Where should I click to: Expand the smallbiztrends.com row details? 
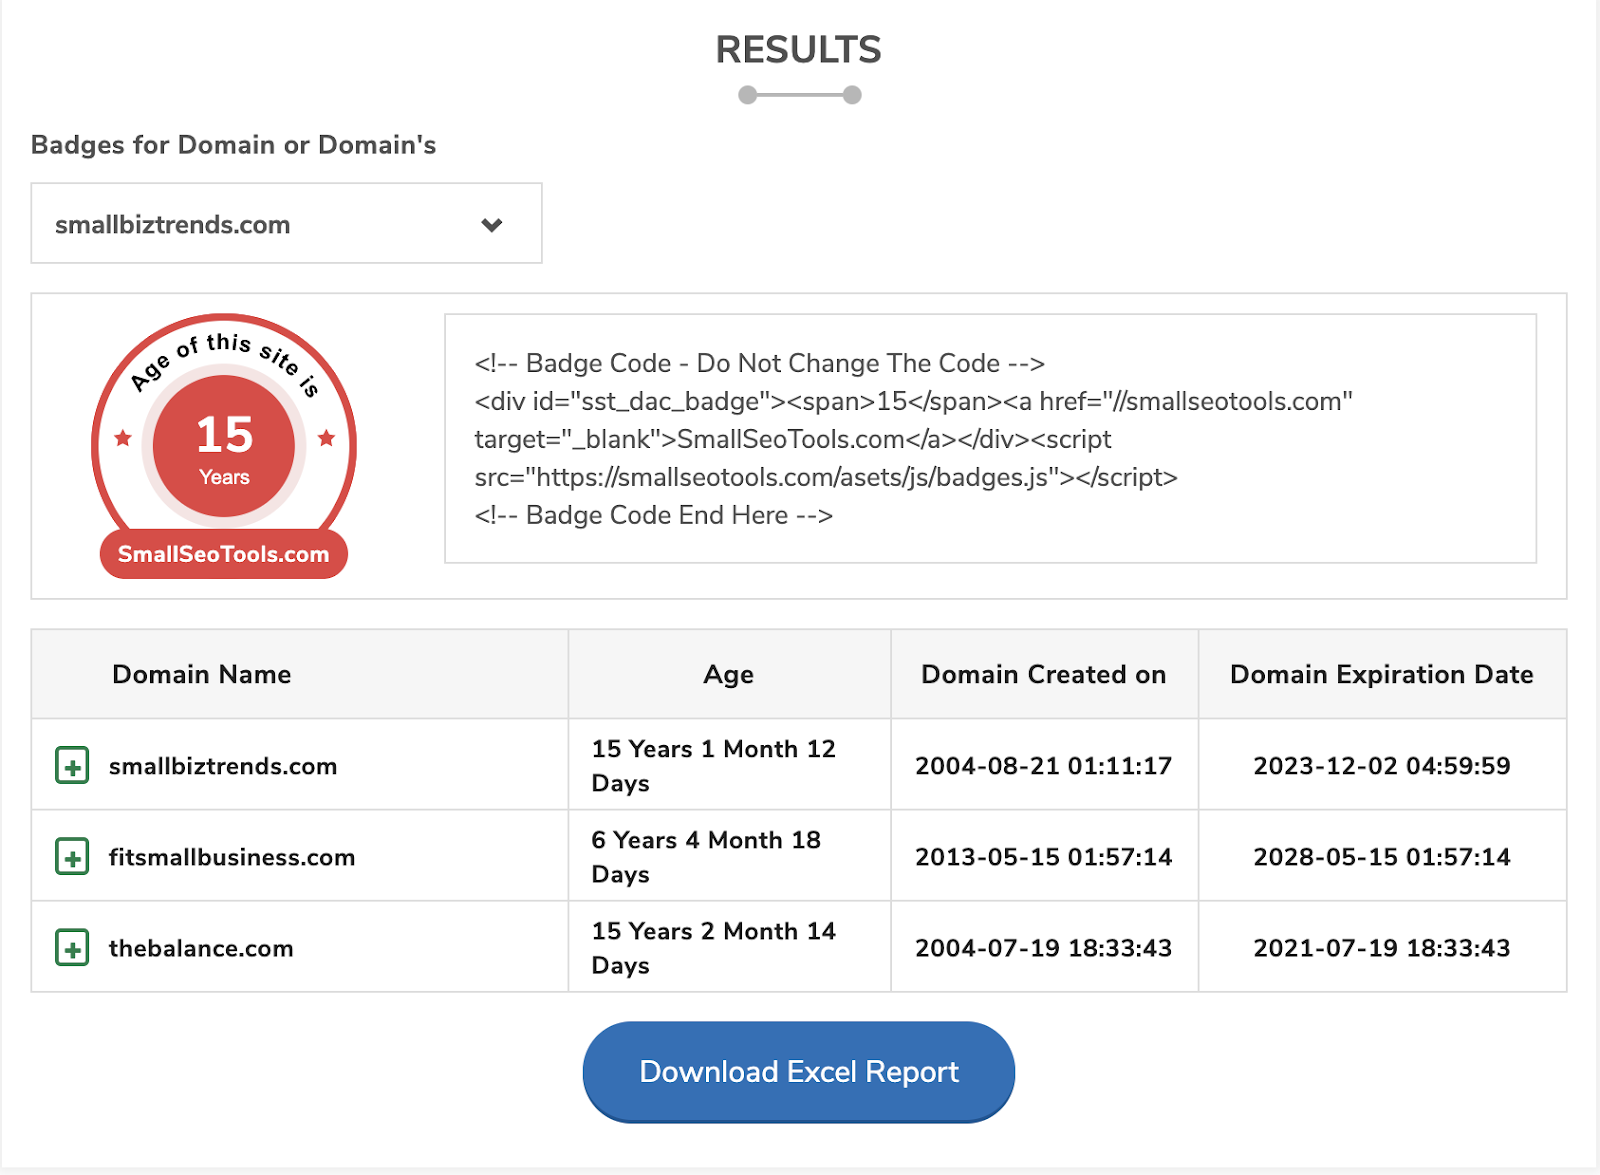point(72,765)
